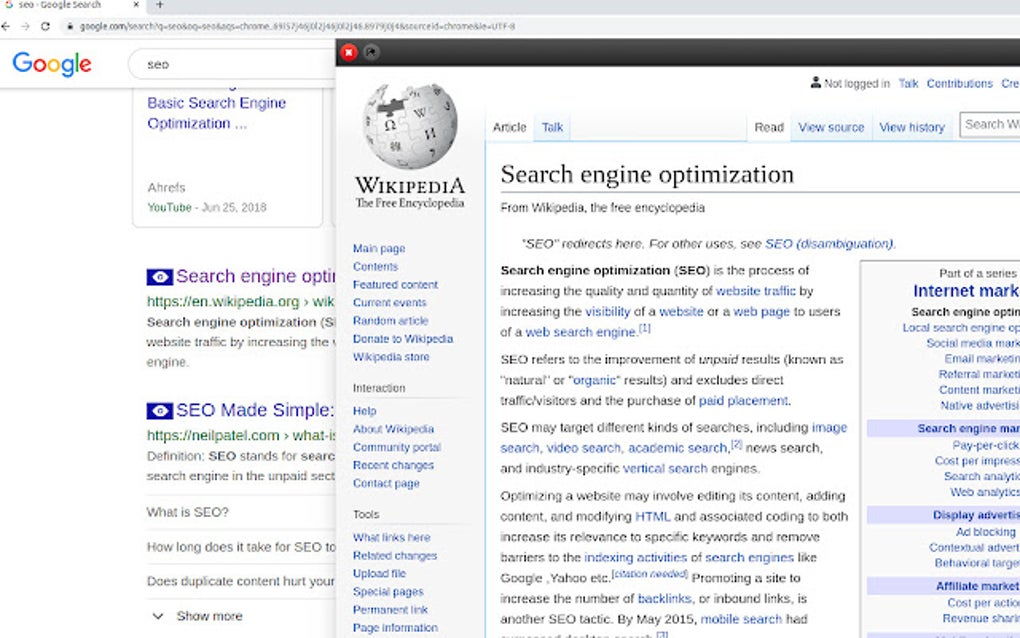Image resolution: width=1020 pixels, height=638 pixels.
Task: Click the Not logged in user icon
Action: click(815, 83)
